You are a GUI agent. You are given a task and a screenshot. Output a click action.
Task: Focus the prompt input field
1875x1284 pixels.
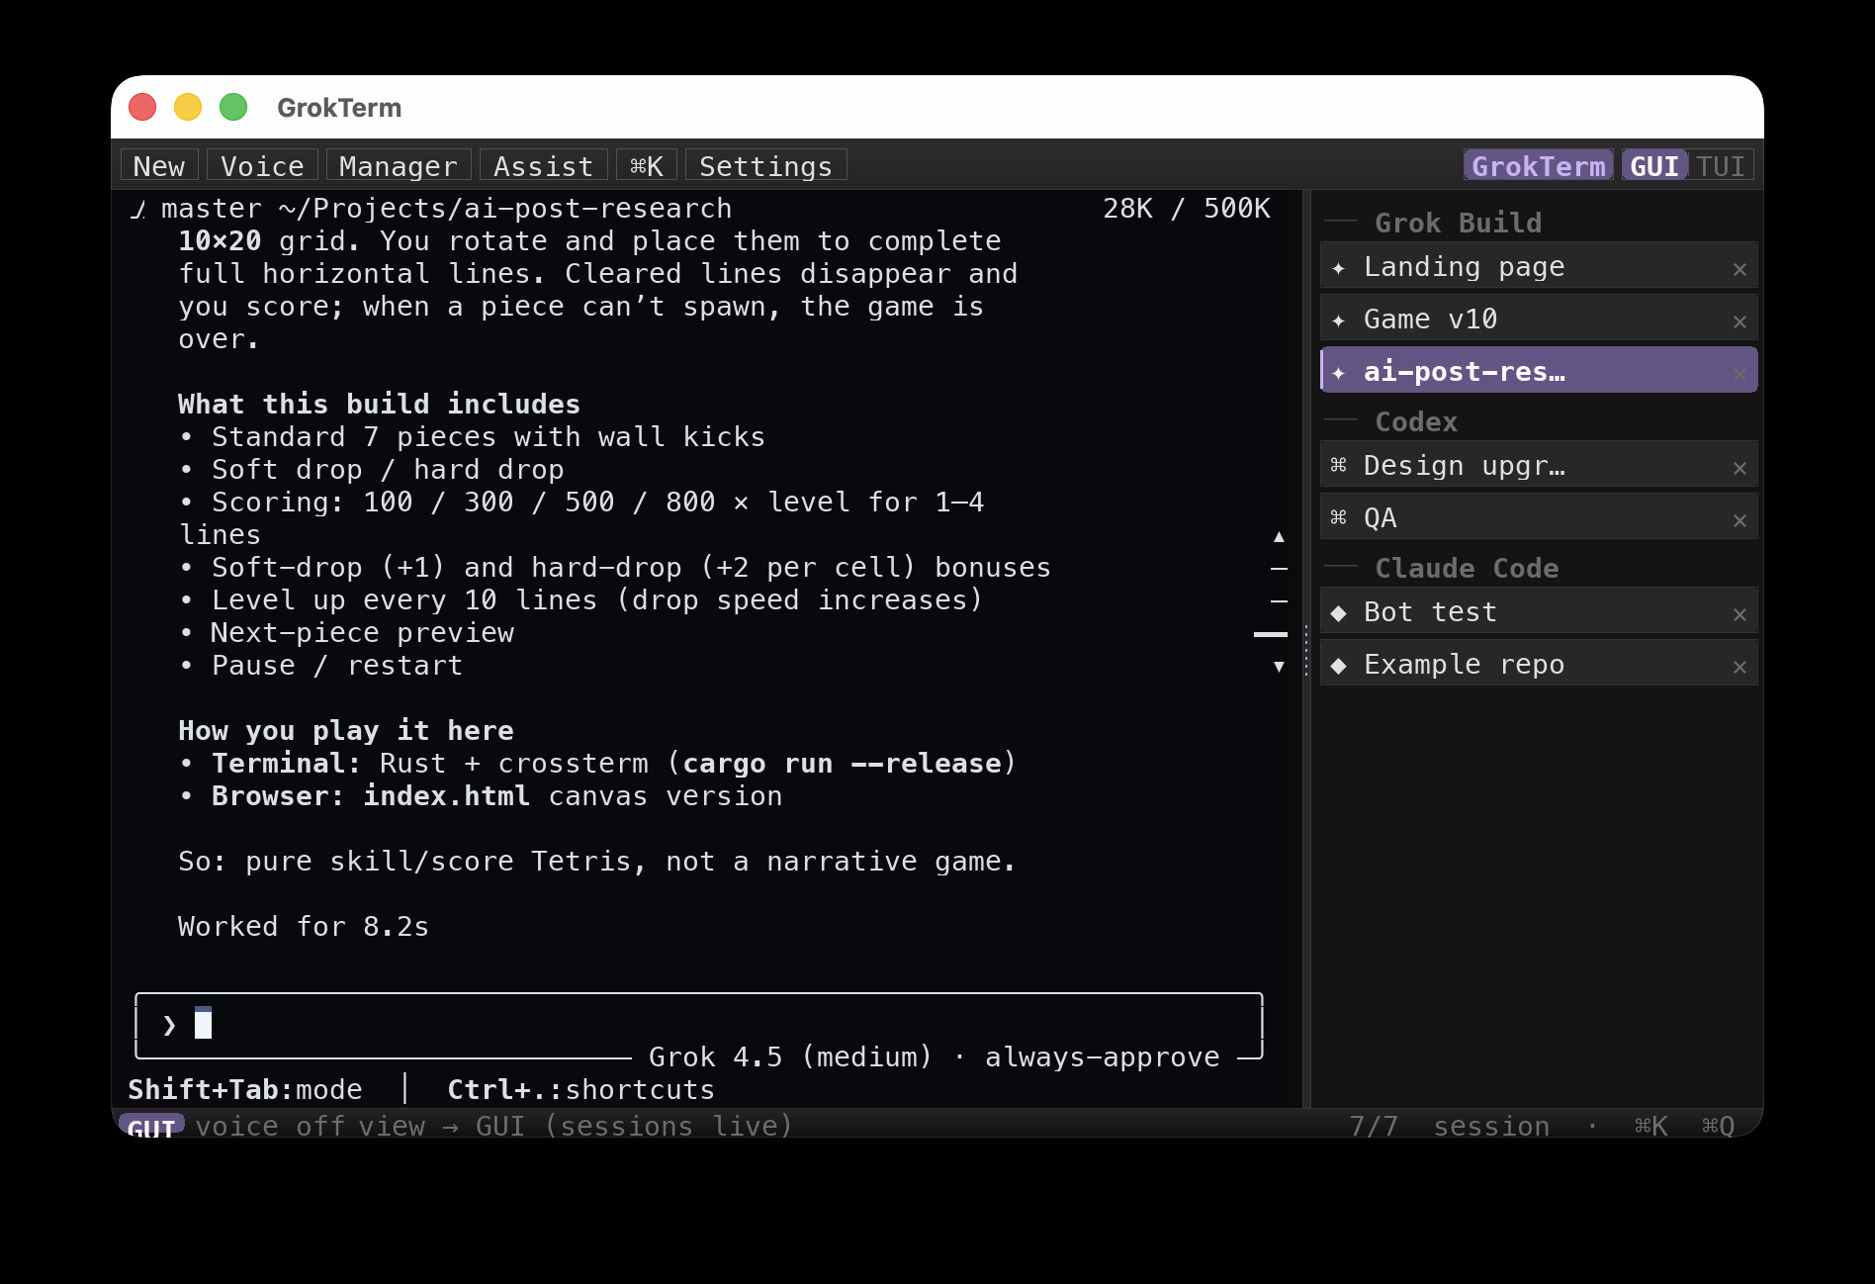tap(699, 1024)
